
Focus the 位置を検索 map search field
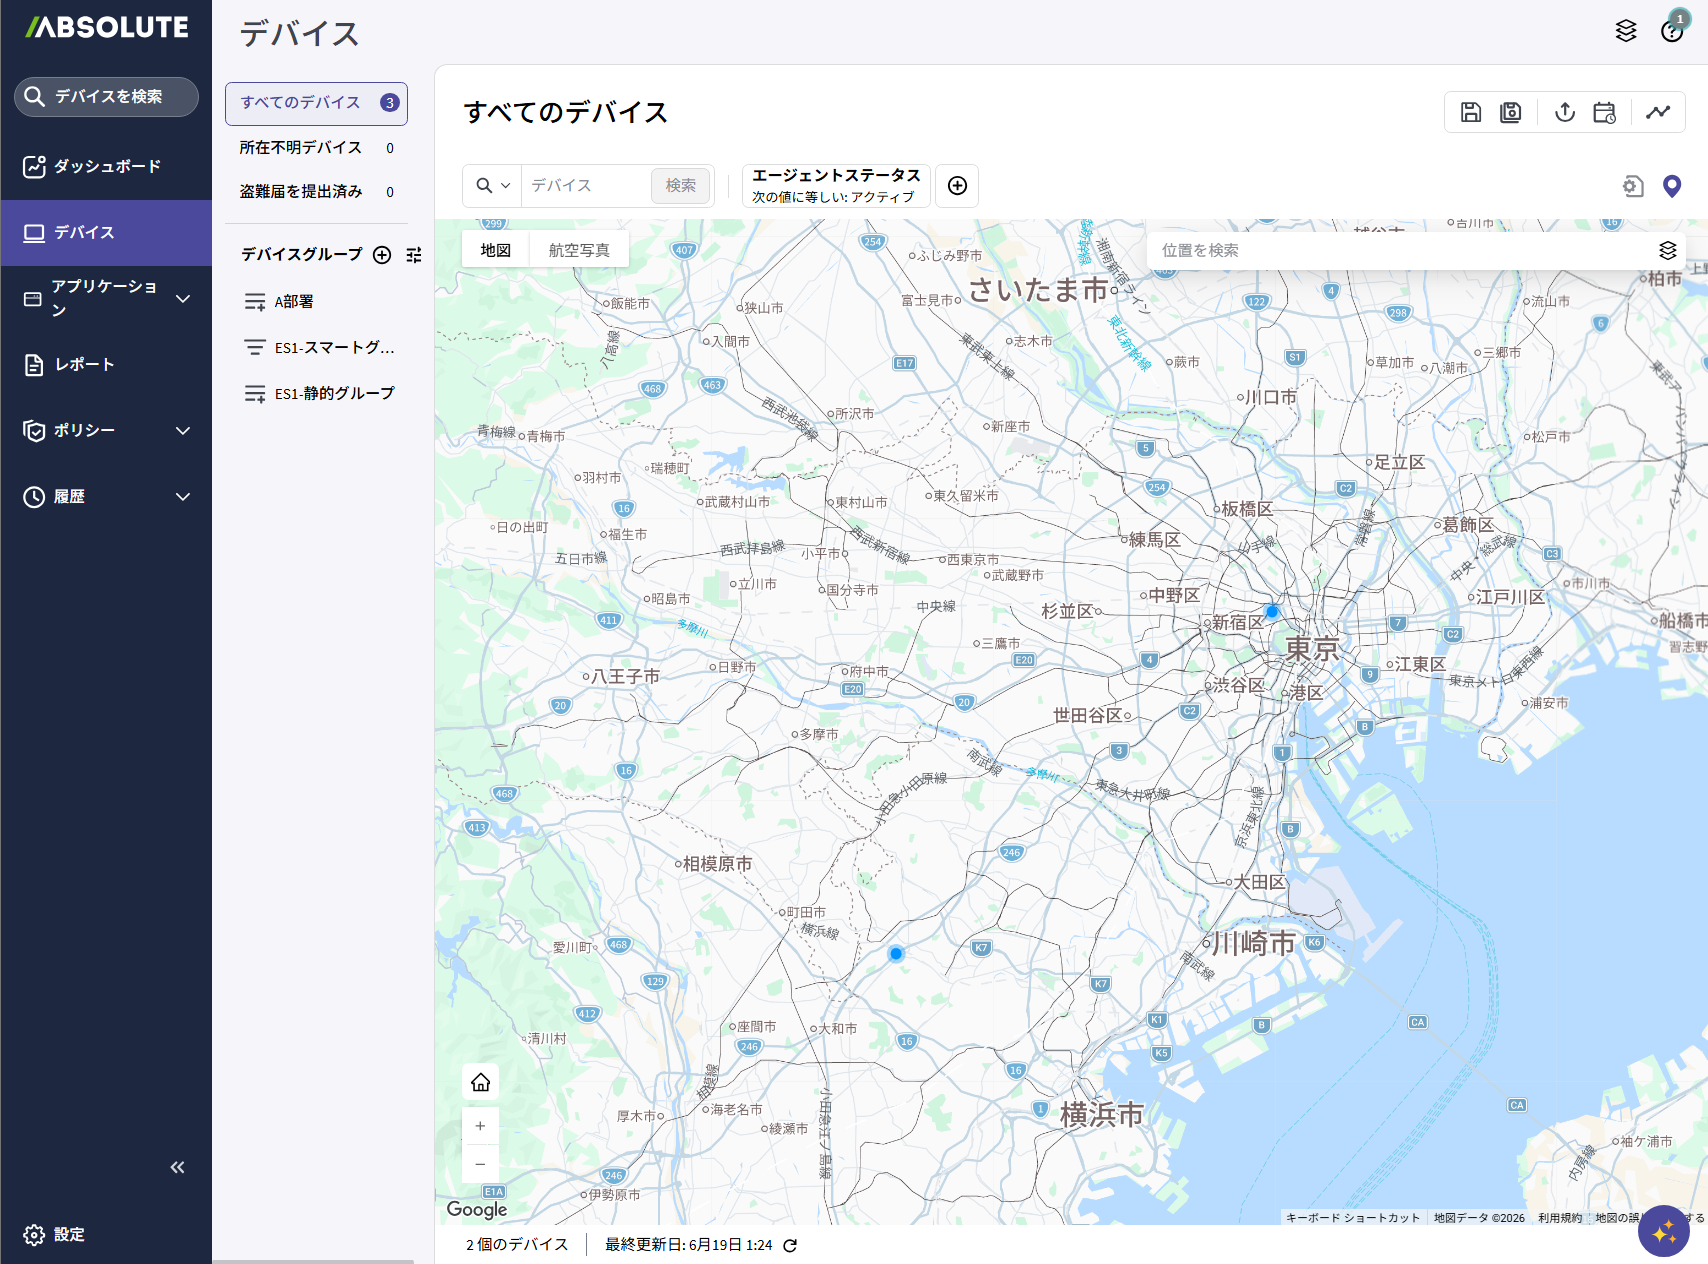click(x=1400, y=250)
